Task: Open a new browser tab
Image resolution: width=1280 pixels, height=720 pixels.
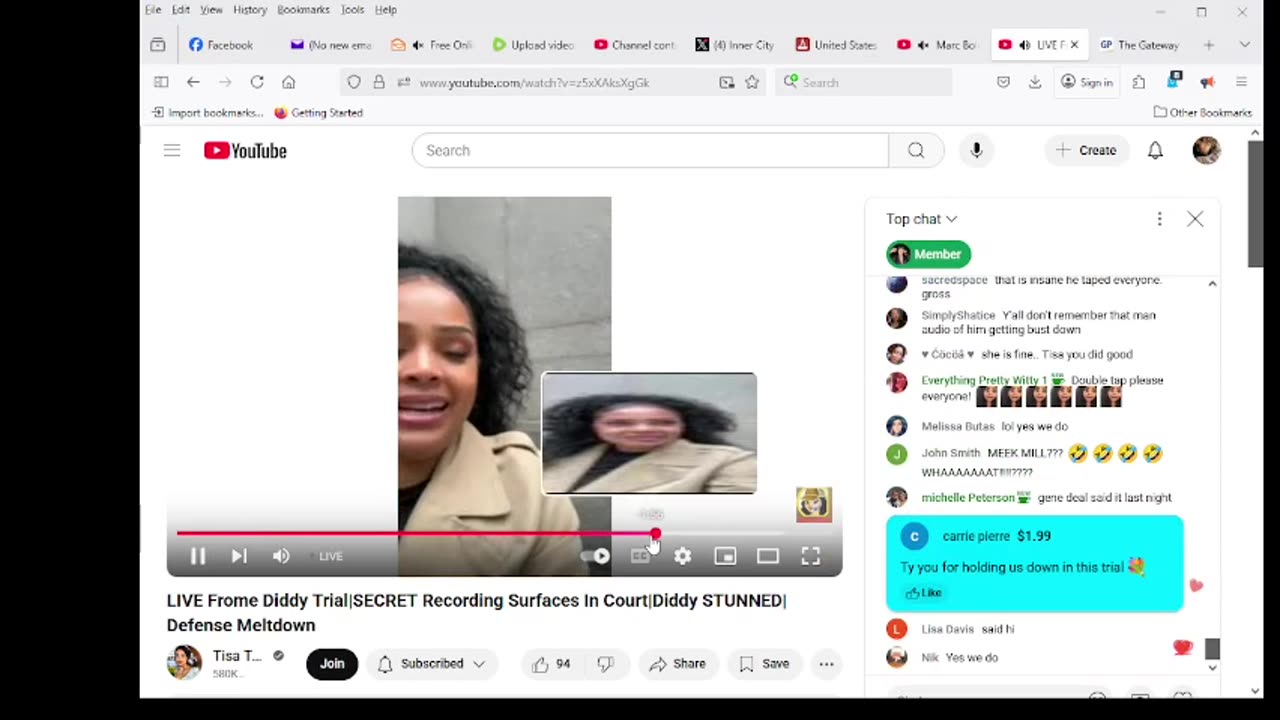Action: pos(1208,45)
